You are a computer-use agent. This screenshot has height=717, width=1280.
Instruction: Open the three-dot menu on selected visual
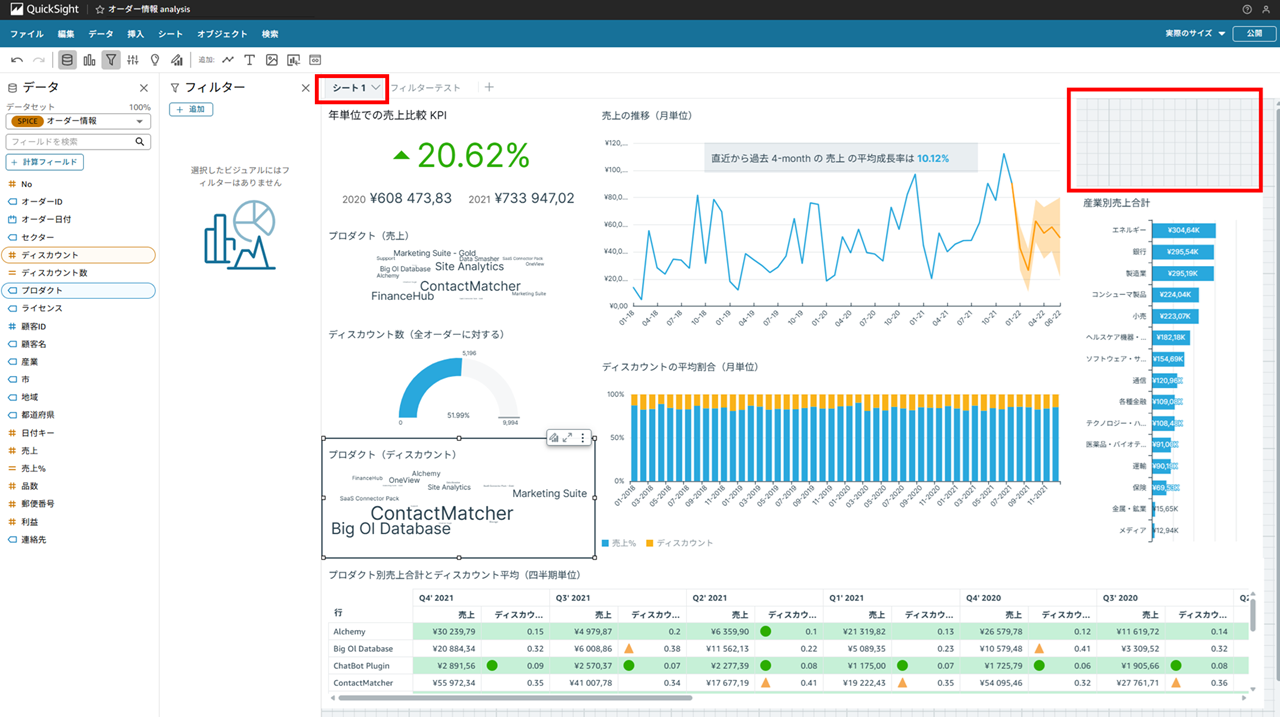(583, 437)
